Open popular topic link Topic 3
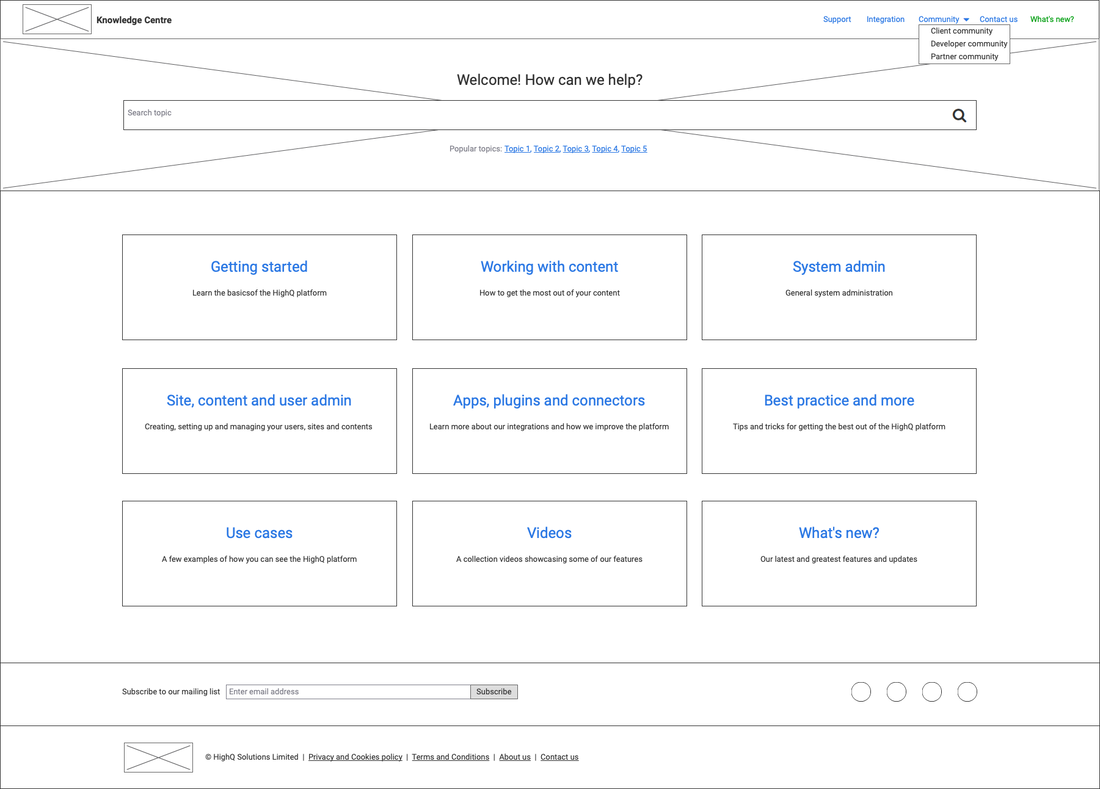 point(575,149)
